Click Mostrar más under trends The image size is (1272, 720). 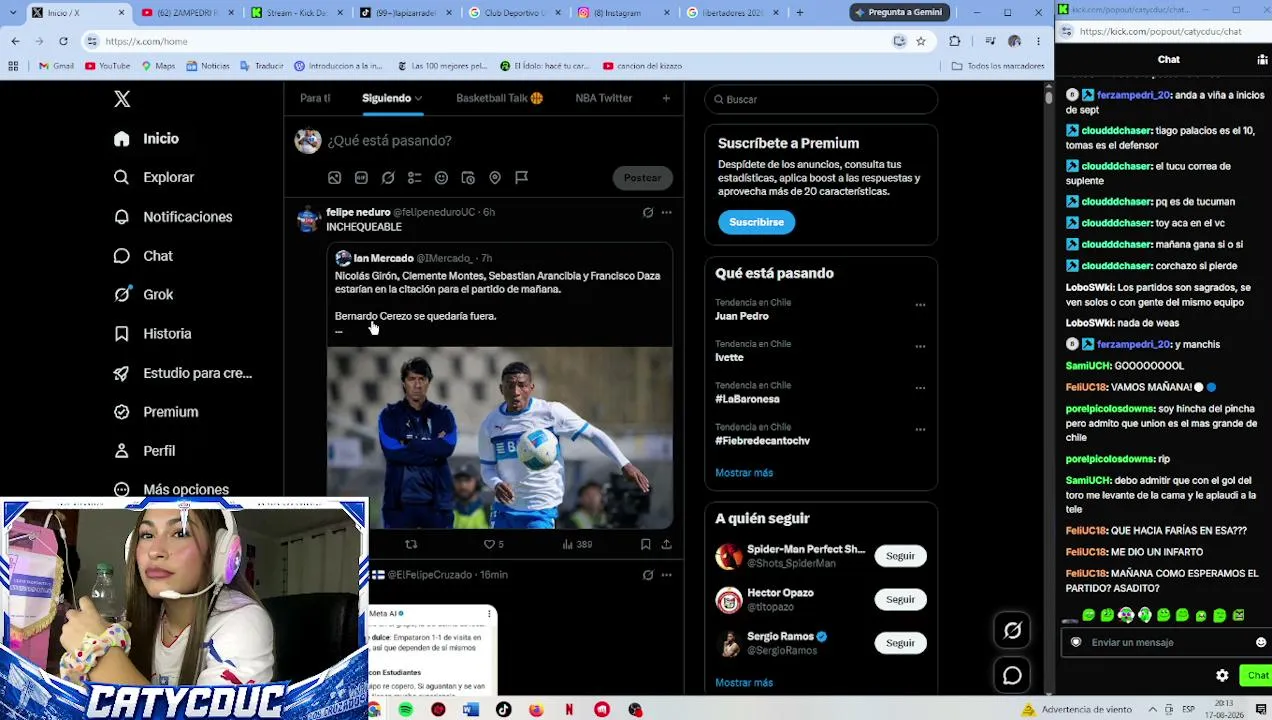744,473
